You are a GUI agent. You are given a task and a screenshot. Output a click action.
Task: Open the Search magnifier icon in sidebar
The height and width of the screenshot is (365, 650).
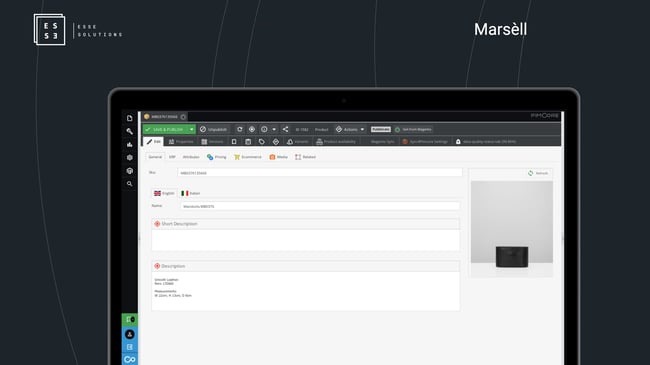point(129,184)
